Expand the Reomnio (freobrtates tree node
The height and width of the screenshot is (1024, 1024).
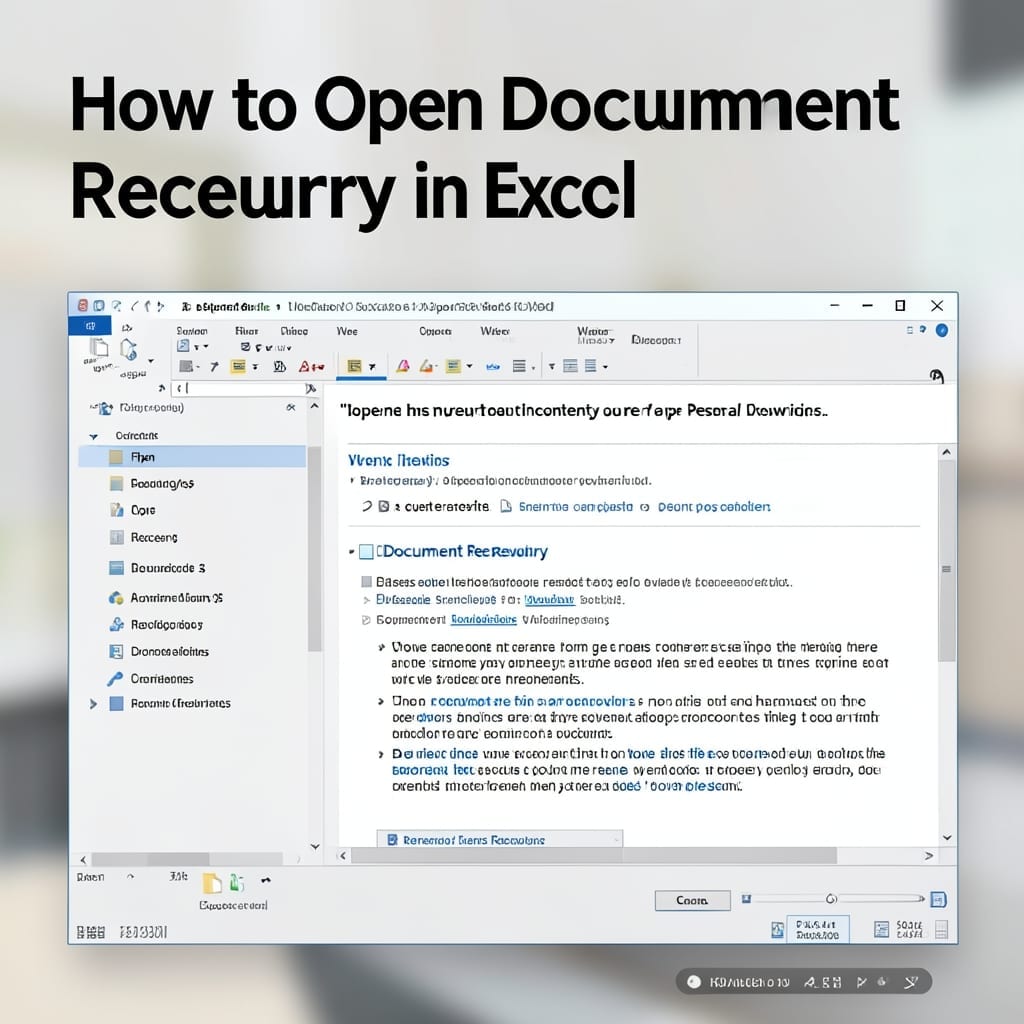(x=93, y=704)
